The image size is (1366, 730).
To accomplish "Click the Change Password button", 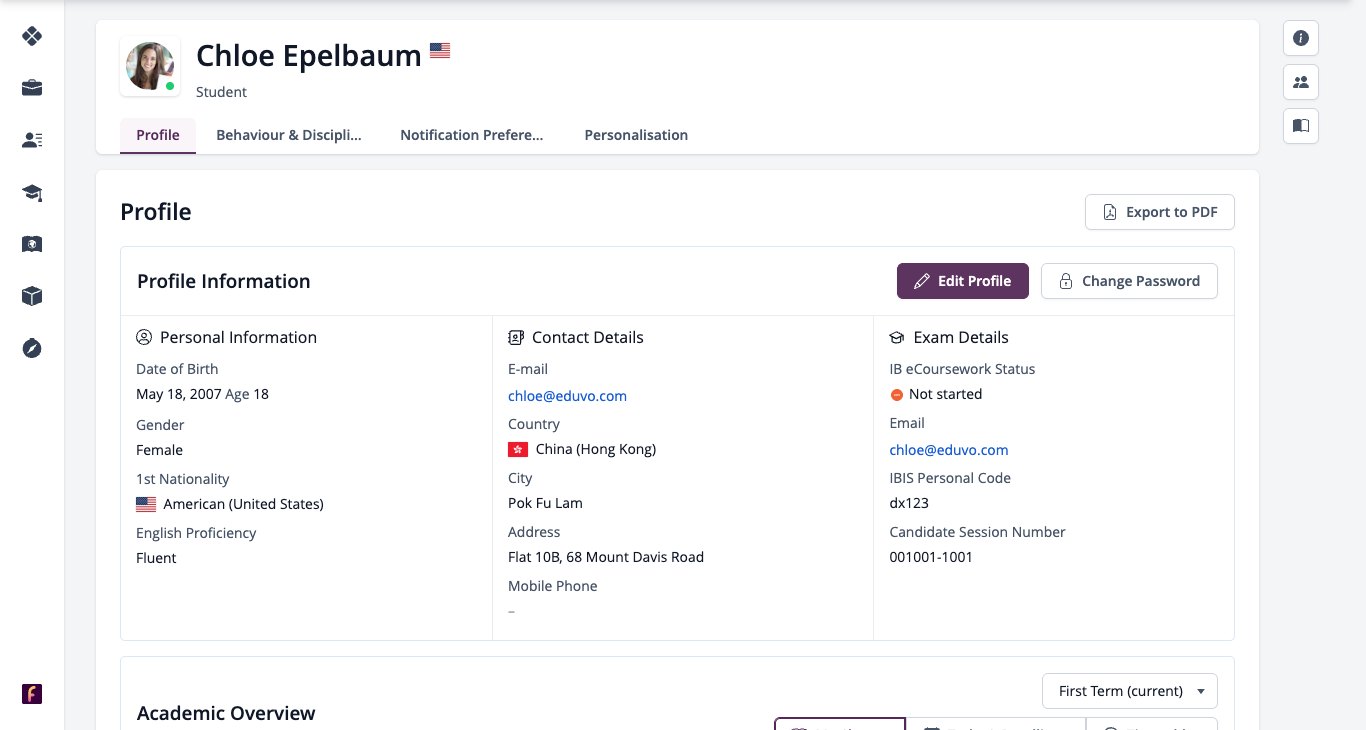I will click(x=1129, y=281).
